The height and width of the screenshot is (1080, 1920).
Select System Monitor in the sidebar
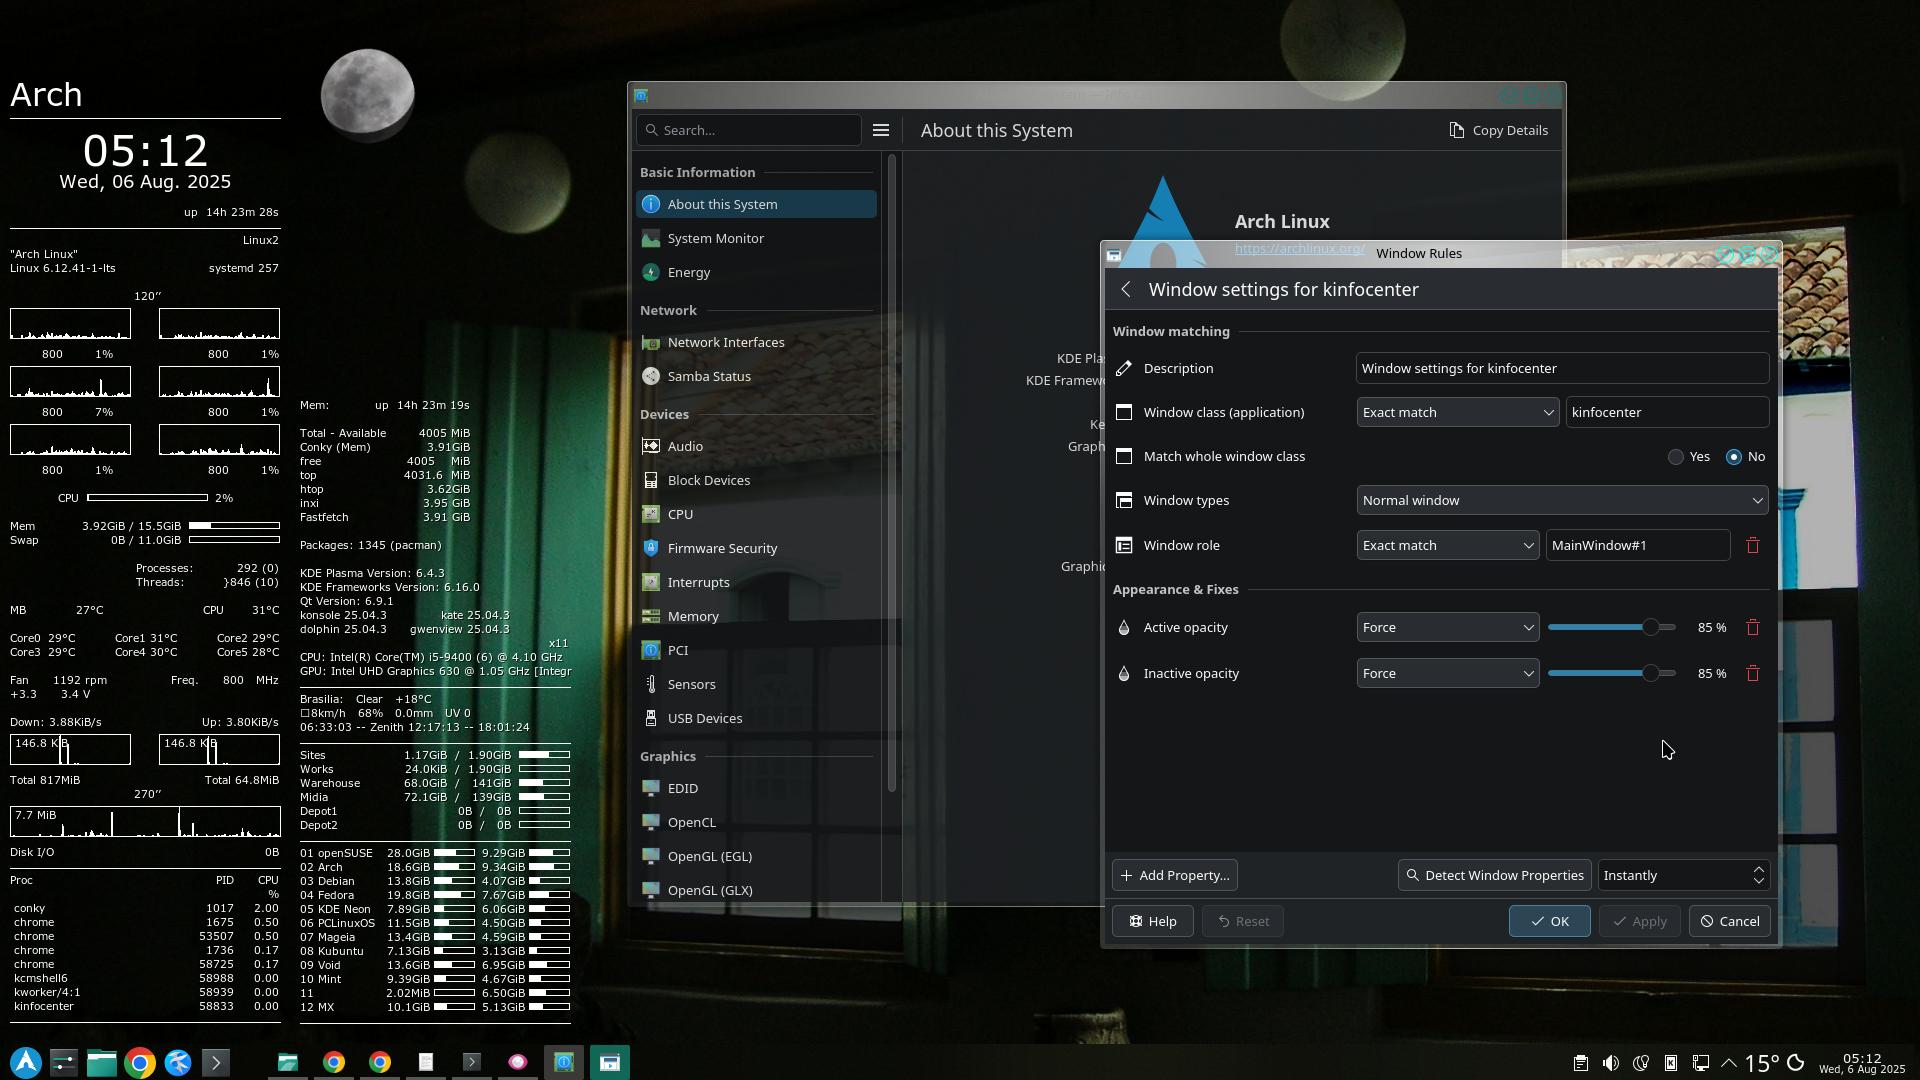[756, 238]
